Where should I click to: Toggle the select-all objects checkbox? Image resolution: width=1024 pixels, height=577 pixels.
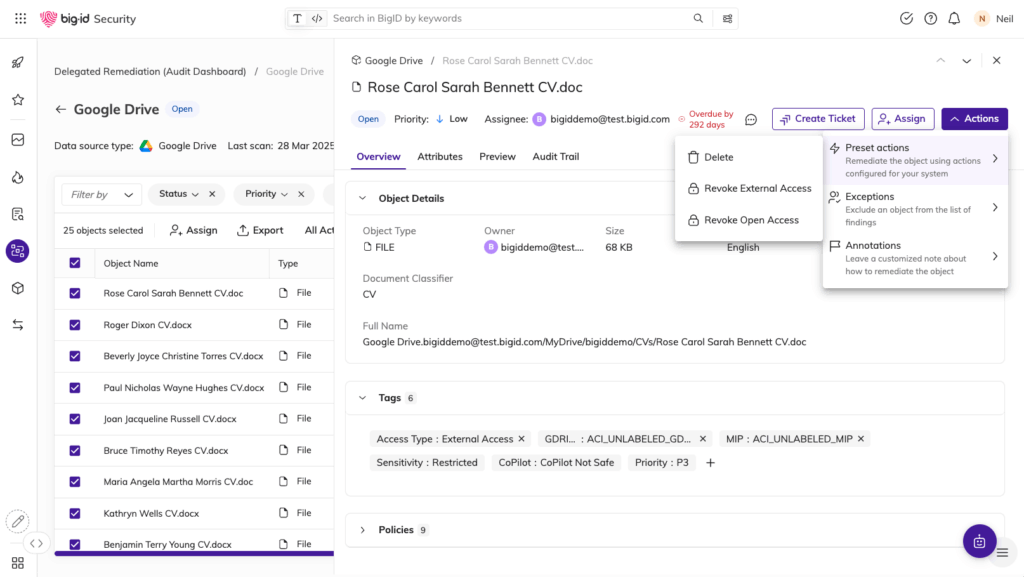click(x=75, y=263)
